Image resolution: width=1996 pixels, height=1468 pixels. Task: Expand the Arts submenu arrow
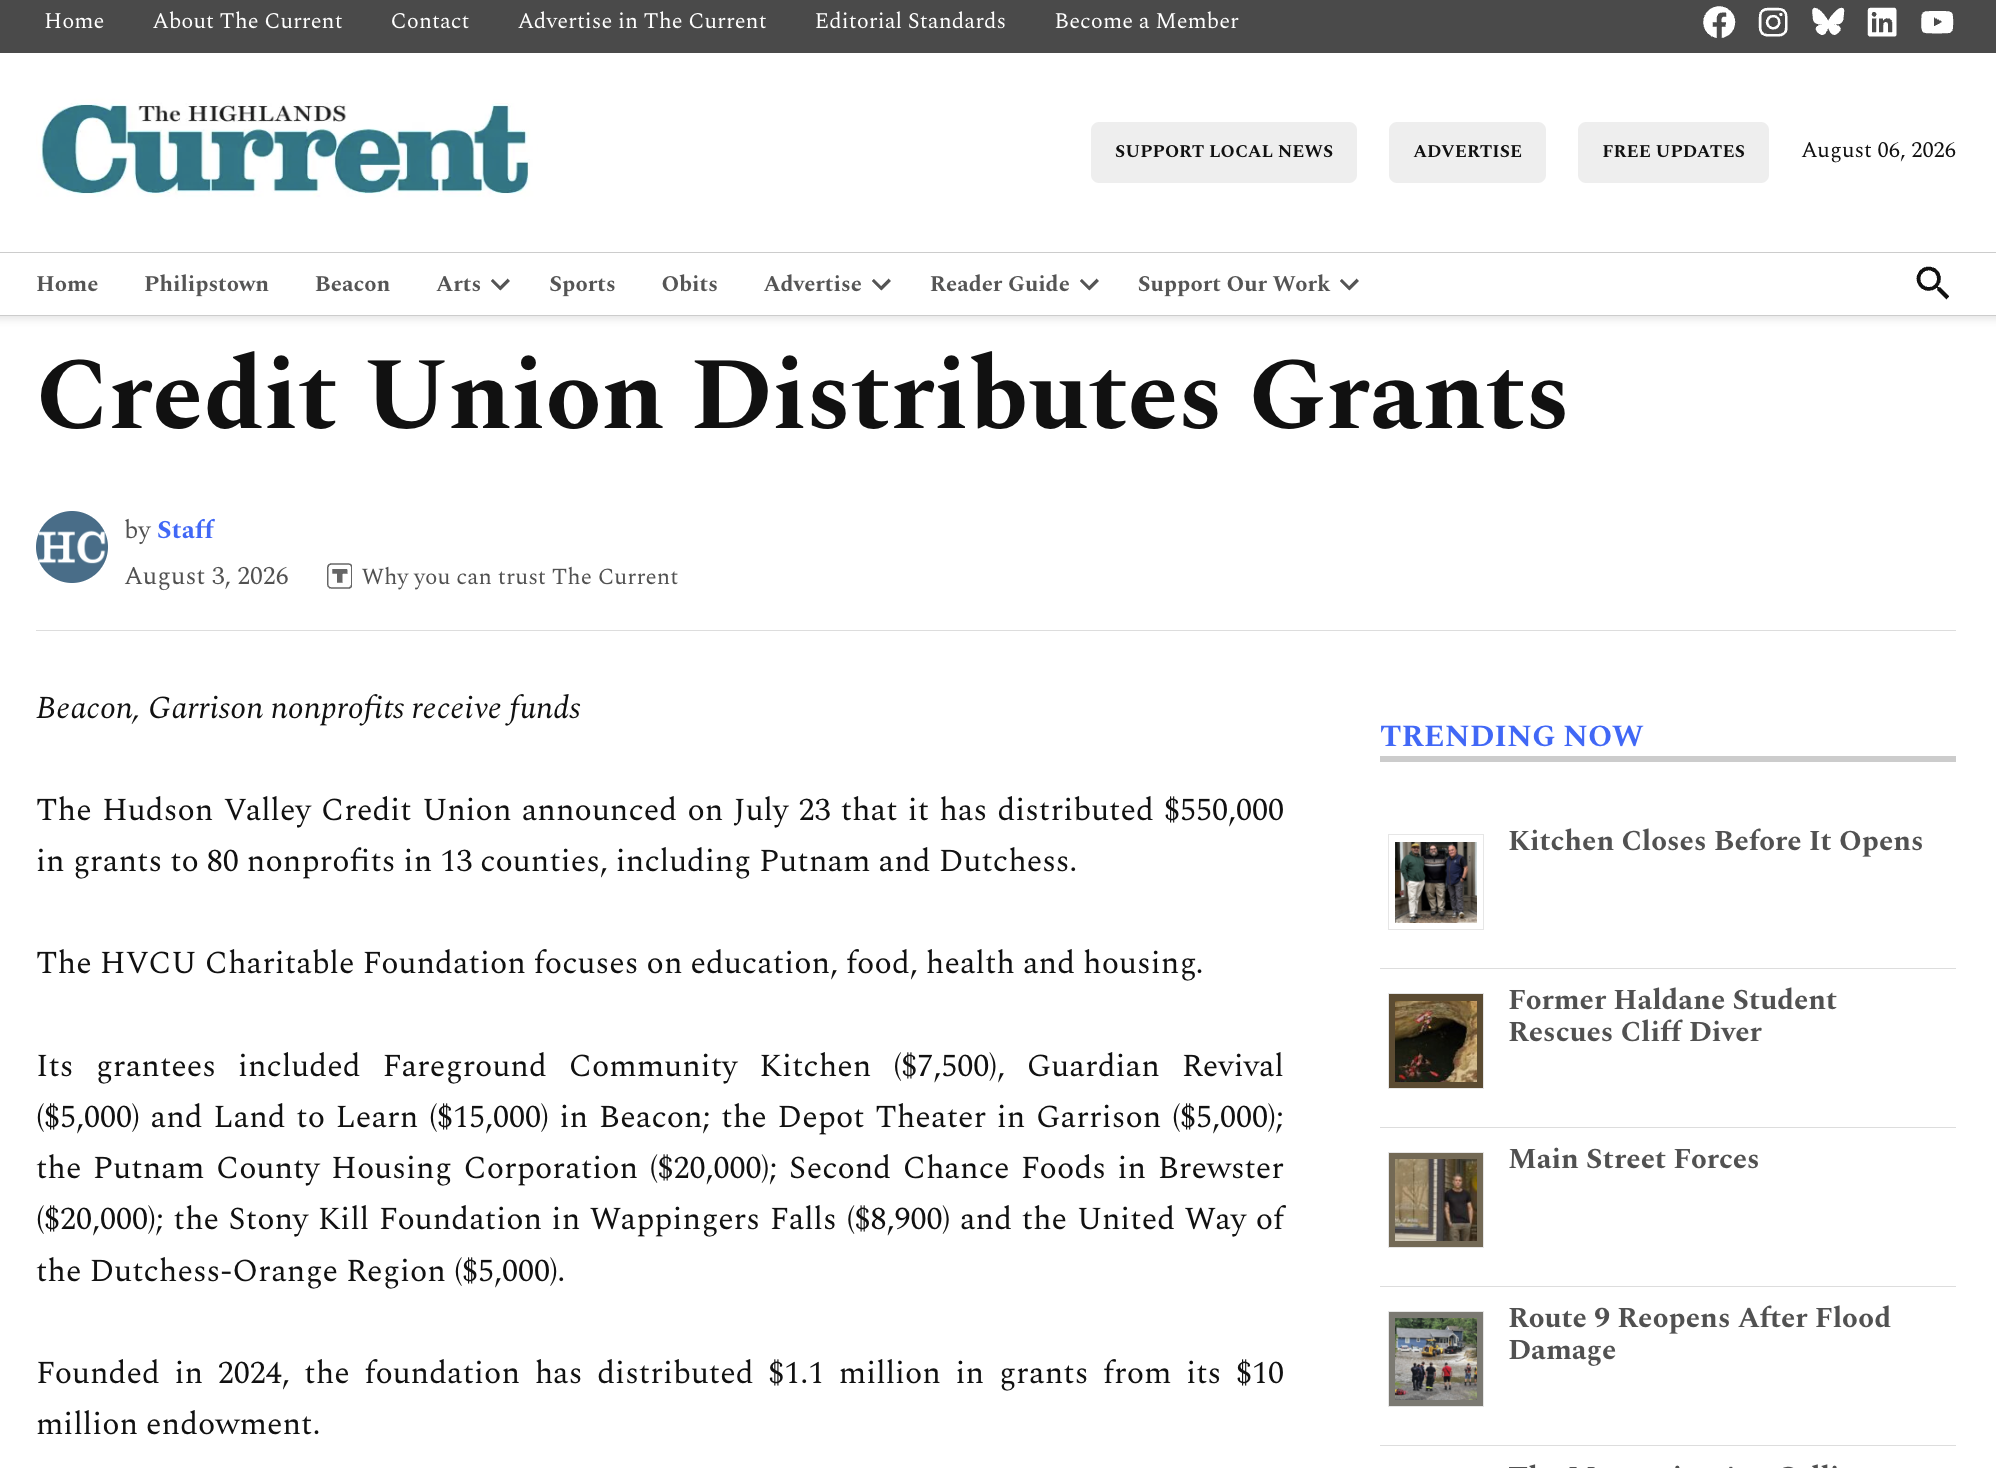coord(501,285)
